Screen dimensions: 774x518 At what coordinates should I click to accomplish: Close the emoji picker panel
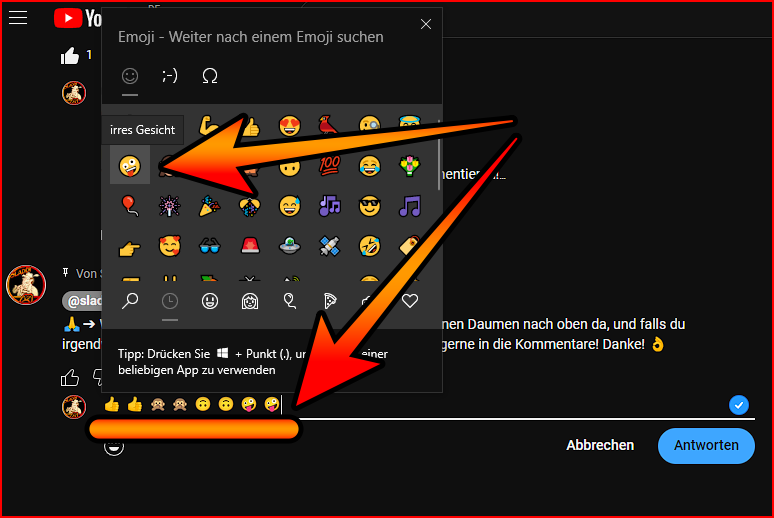[x=426, y=24]
